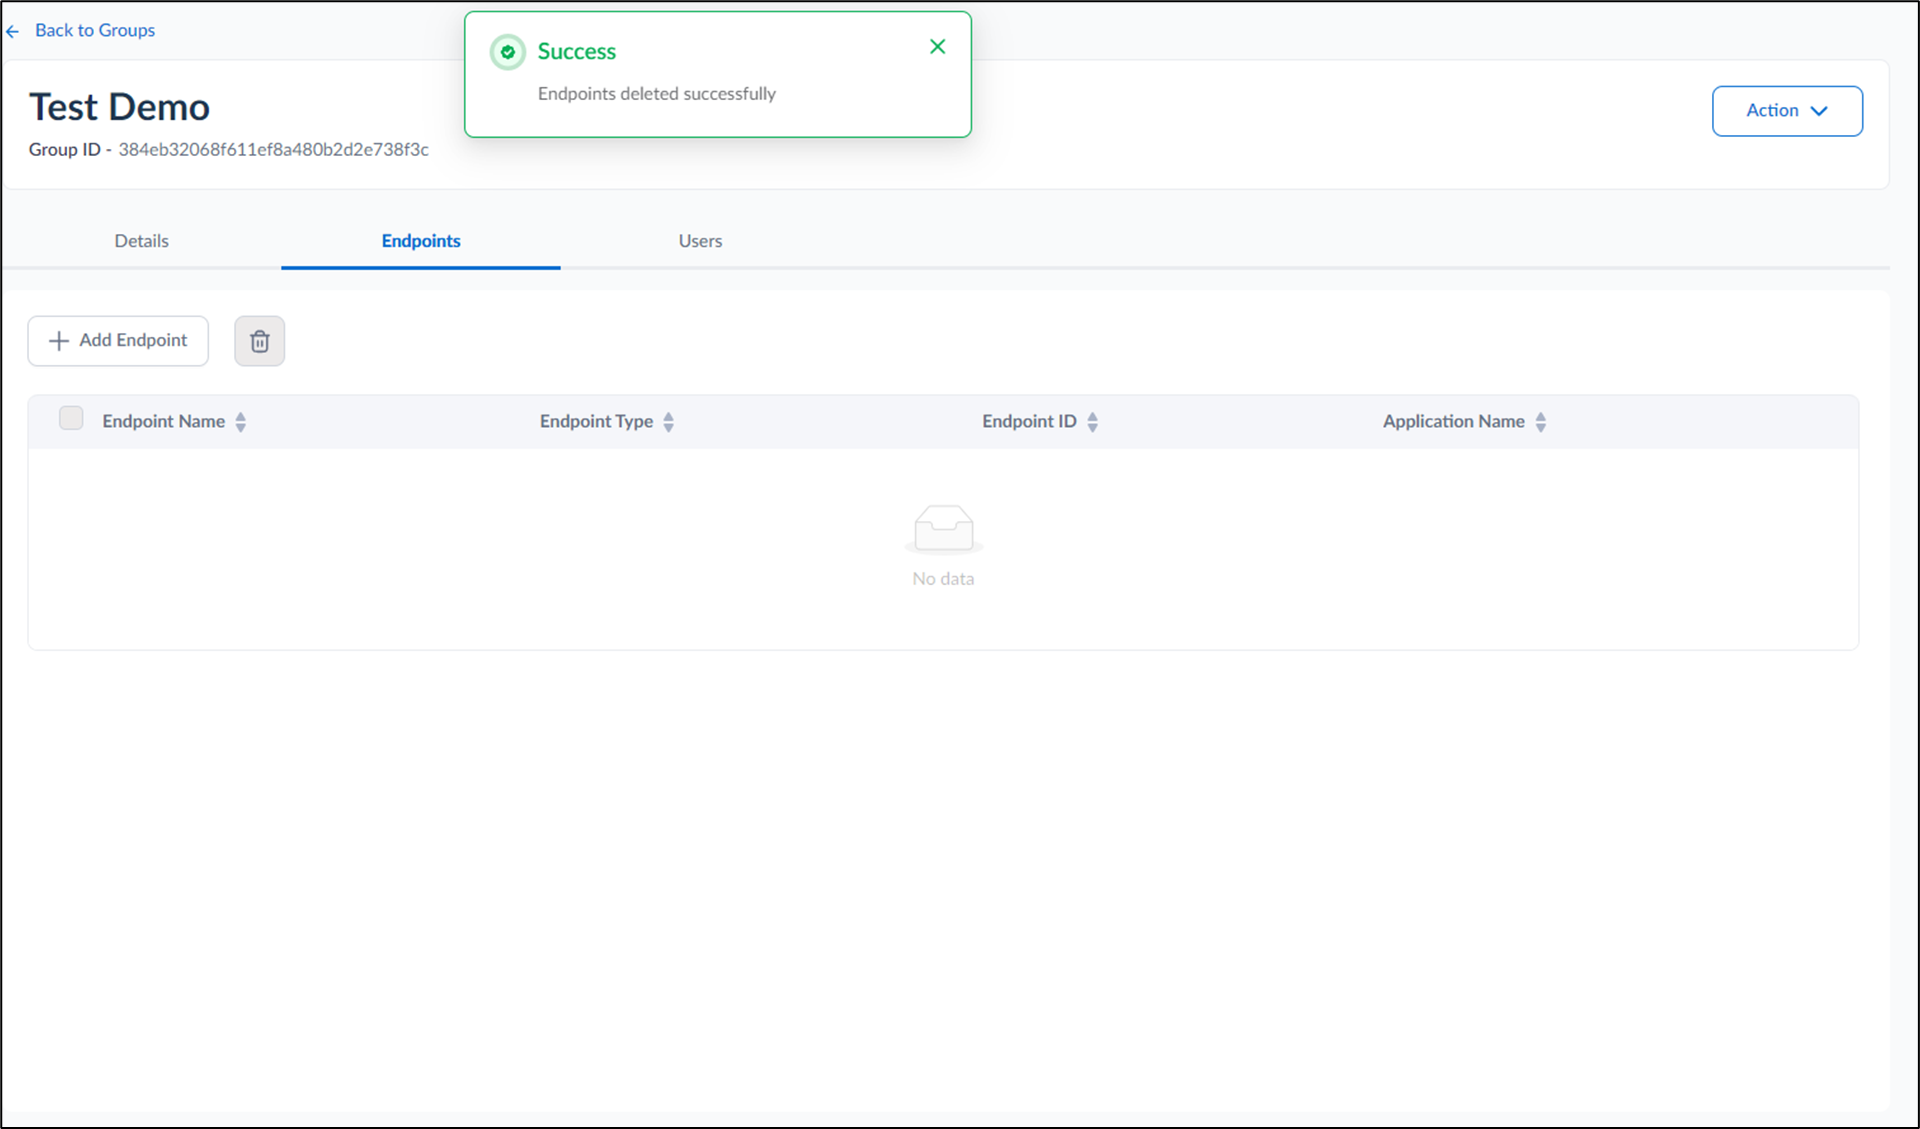Open the Action dropdown
This screenshot has height=1129, width=1920.
pyautogui.click(x=1787, y=111)
